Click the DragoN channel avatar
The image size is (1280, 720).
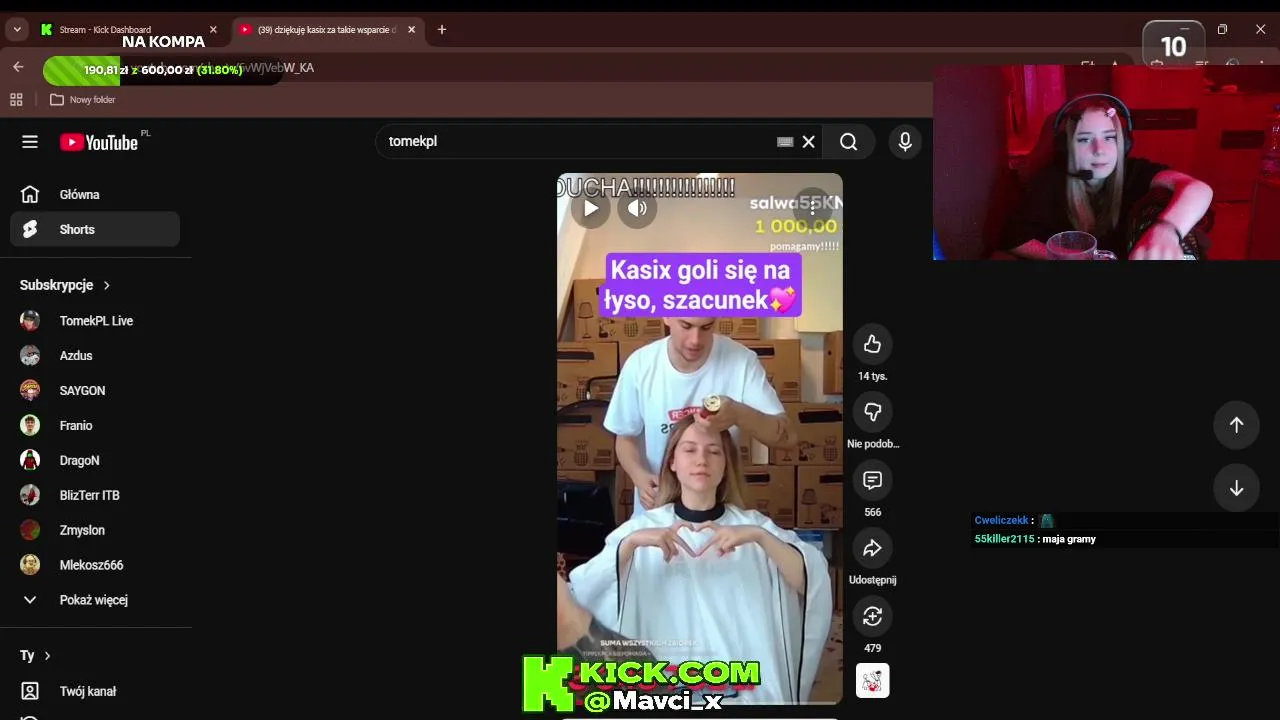coord(30,461)
